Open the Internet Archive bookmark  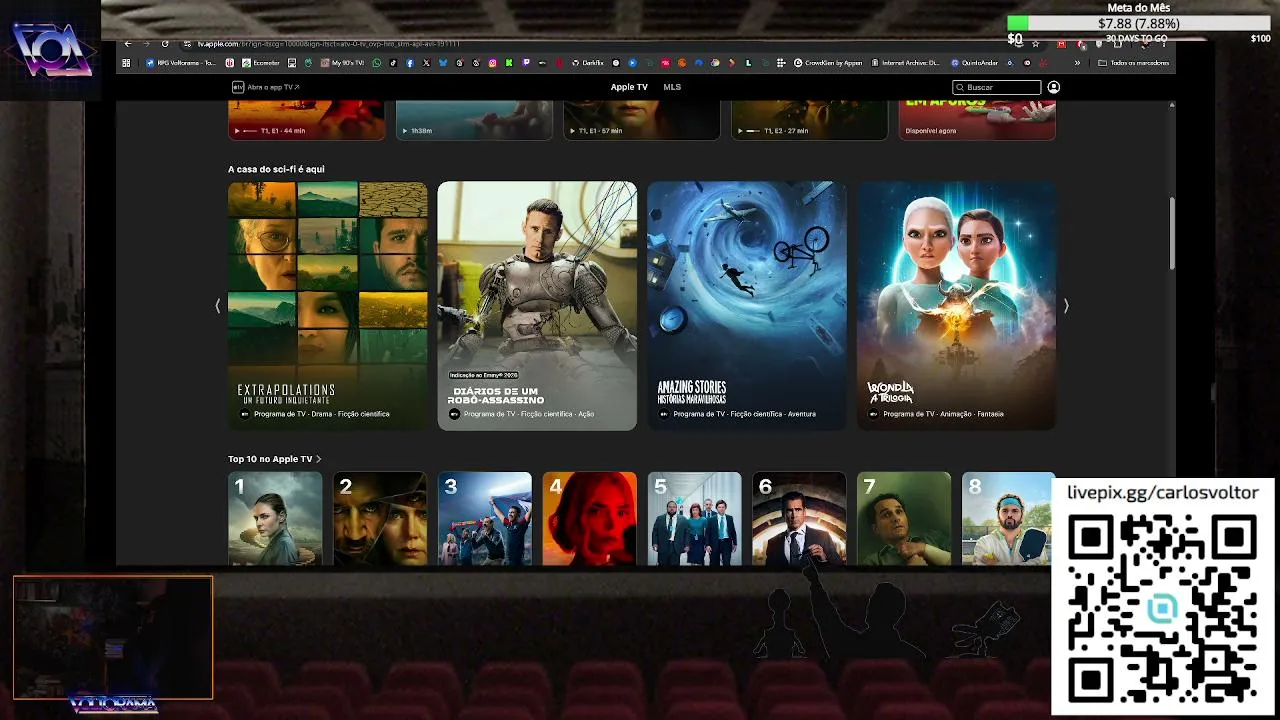tap(905, 63)
